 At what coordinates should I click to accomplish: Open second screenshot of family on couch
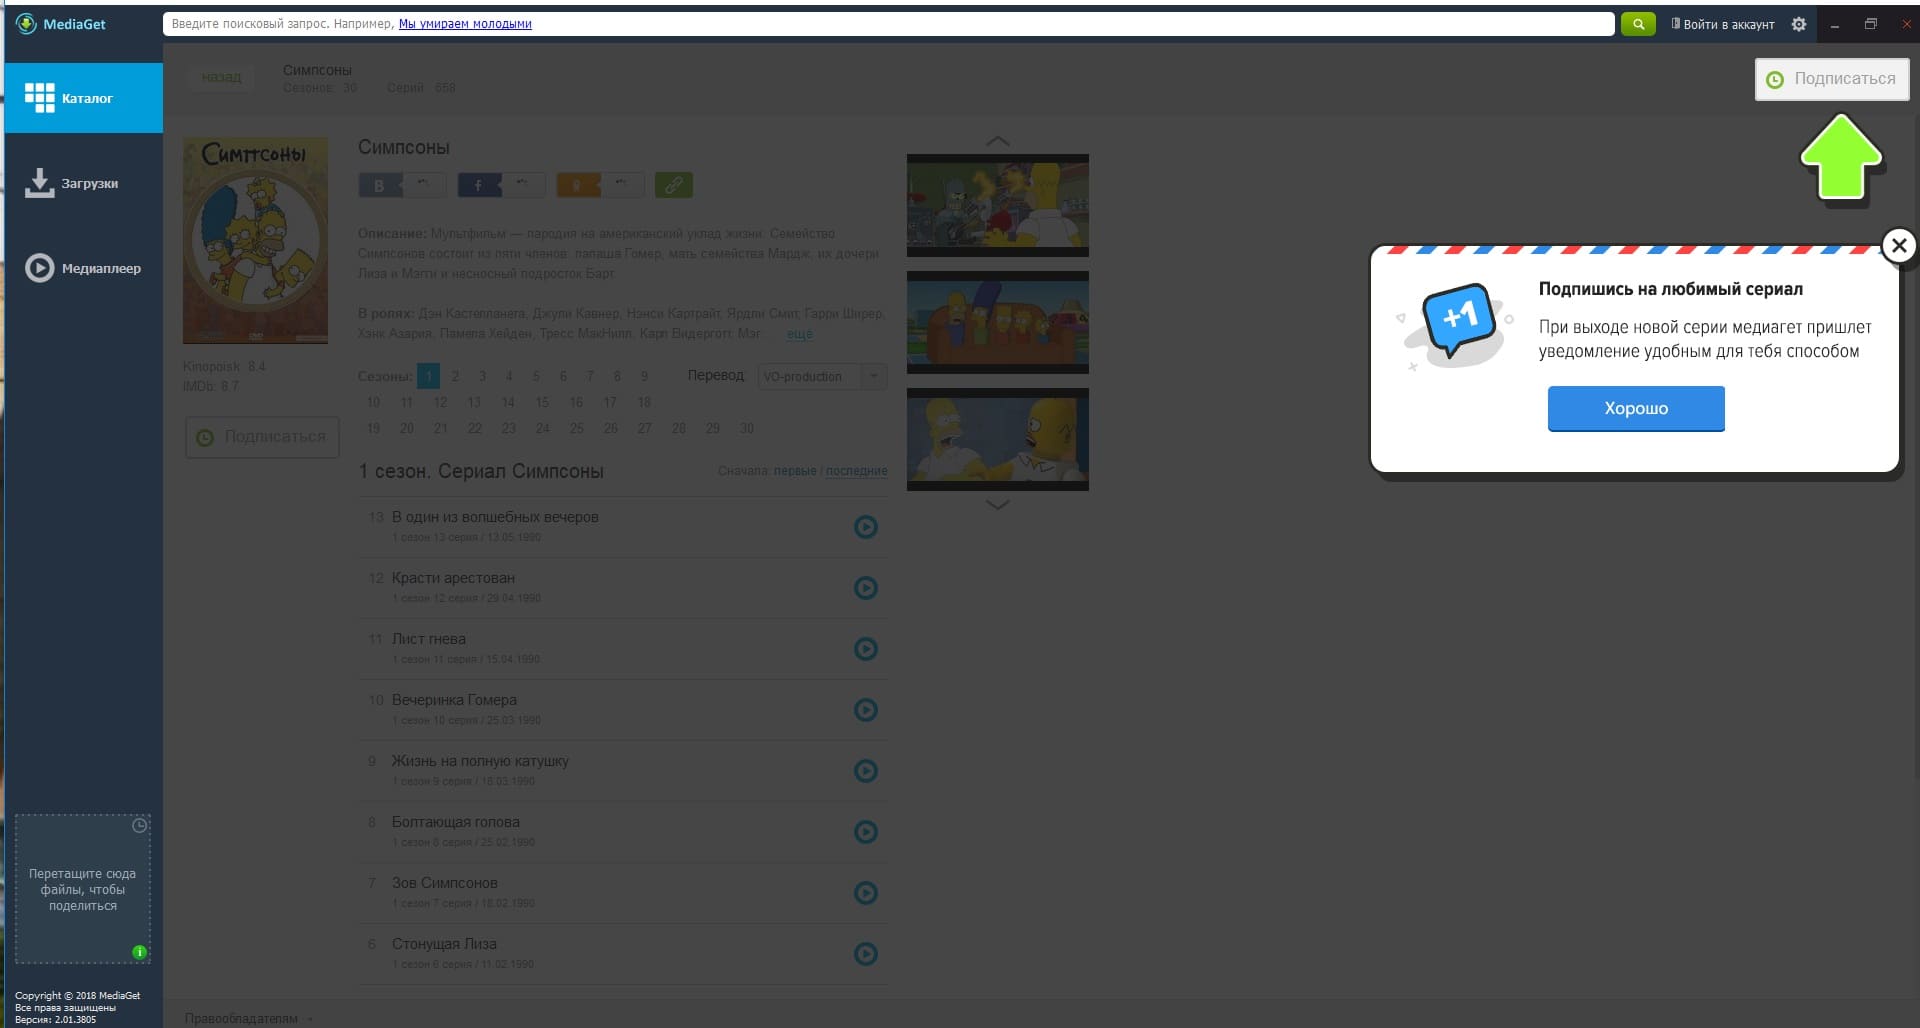[x=997, y=322]
